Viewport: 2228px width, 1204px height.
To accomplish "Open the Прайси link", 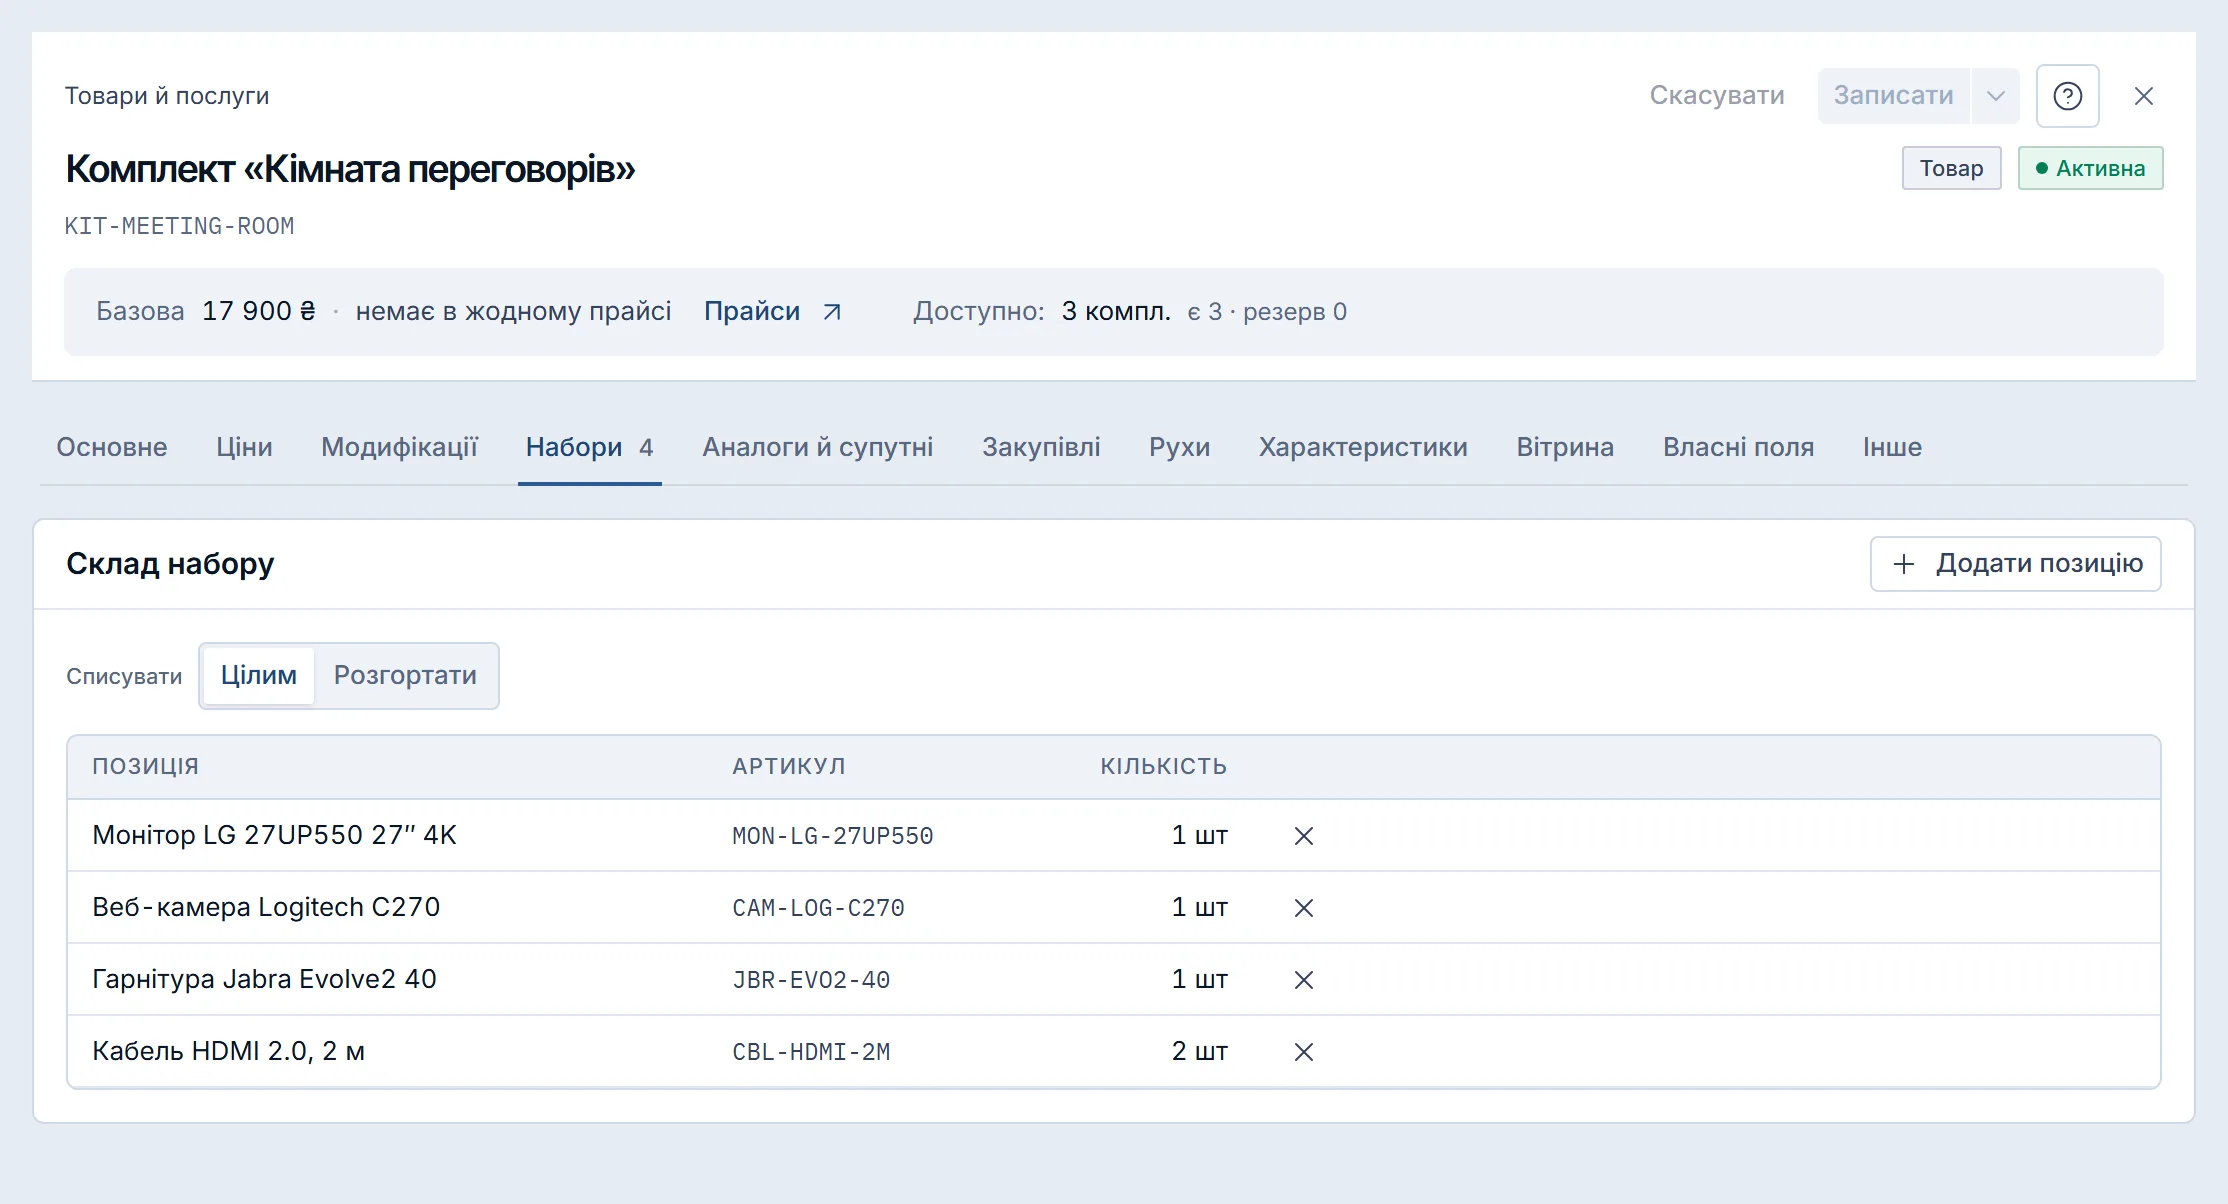I will [752, 312].
